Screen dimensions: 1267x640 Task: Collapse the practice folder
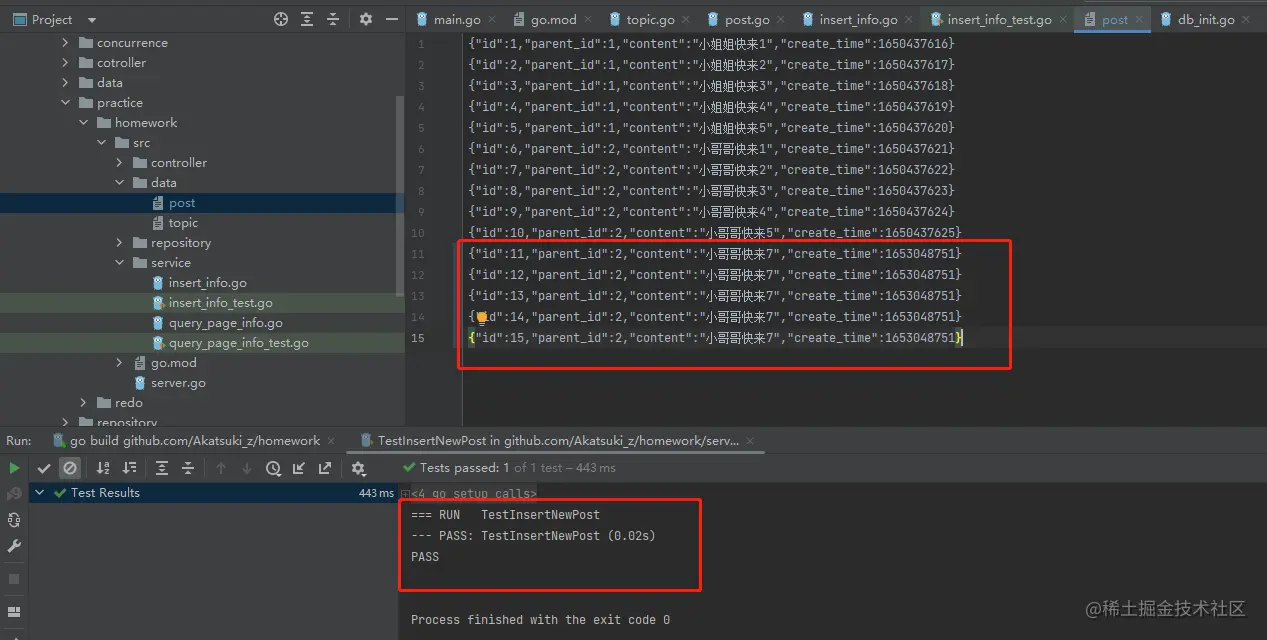[65, 103]
